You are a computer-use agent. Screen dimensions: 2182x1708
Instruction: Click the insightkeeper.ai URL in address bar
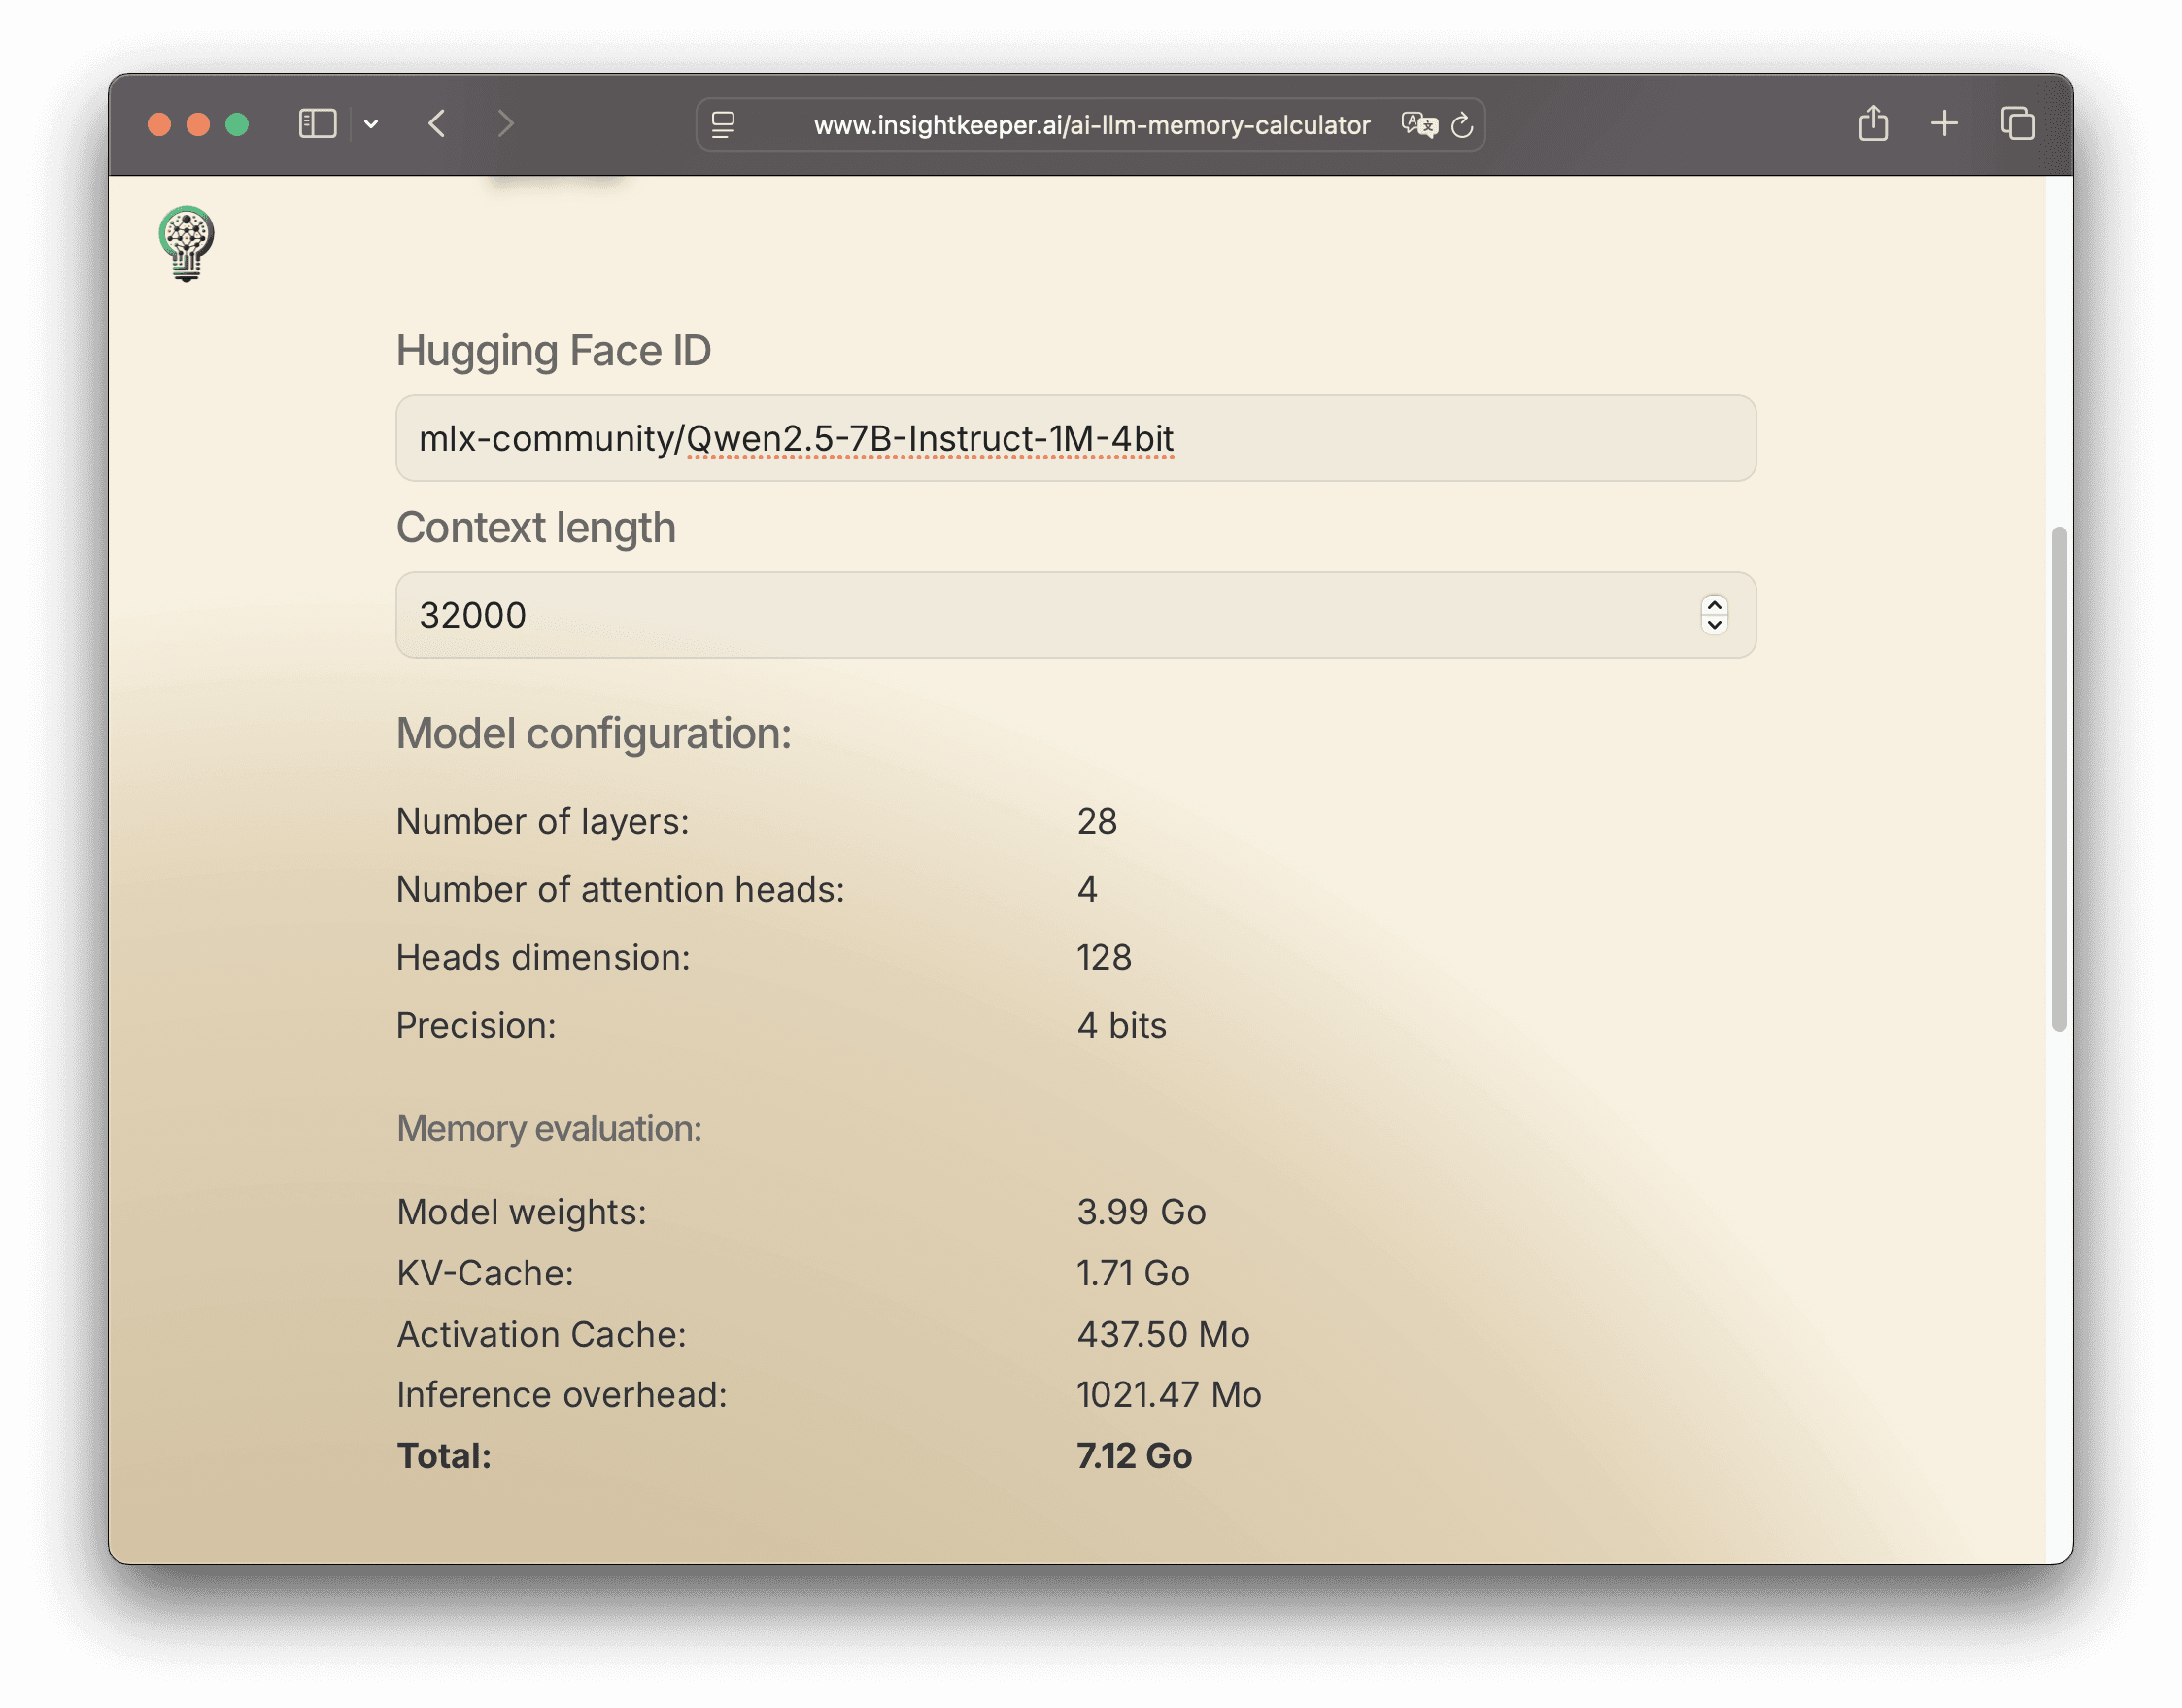(x=1091, y=125)
